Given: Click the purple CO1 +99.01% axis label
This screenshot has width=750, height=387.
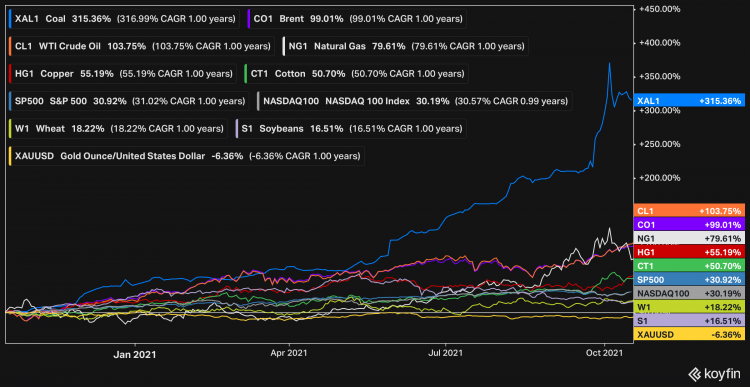Looking at the screenshot, I should pyautogui.click(x=689, y=224).
